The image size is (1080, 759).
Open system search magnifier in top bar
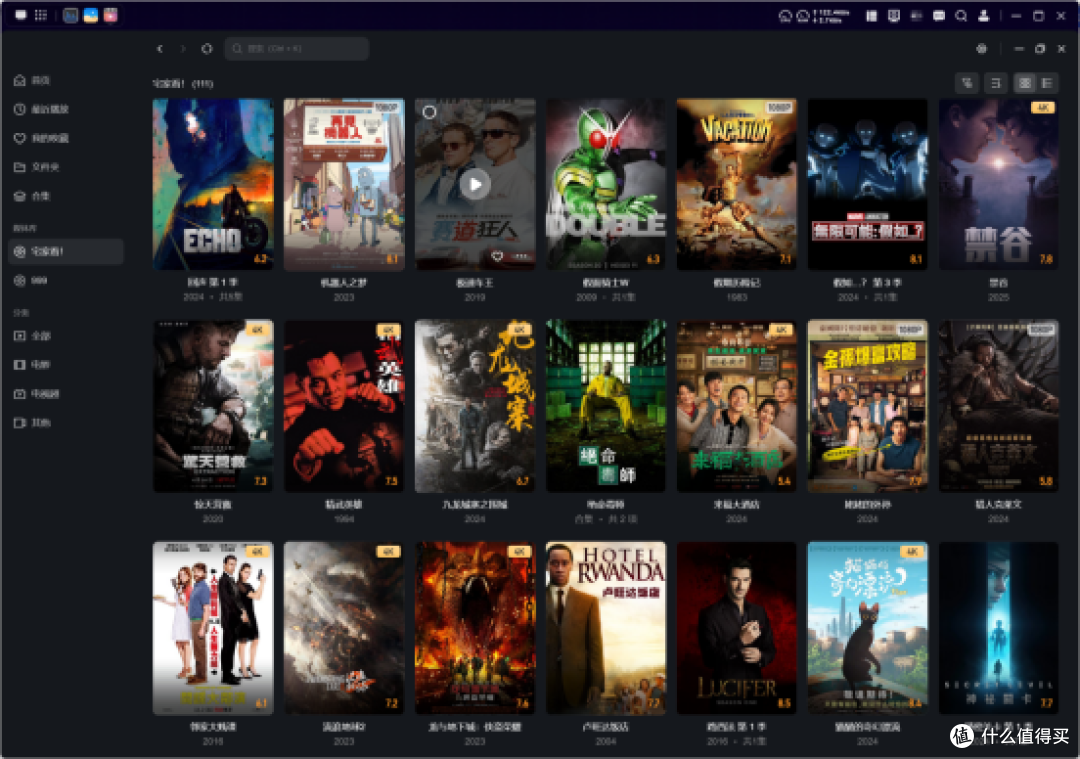coord(961,16)
